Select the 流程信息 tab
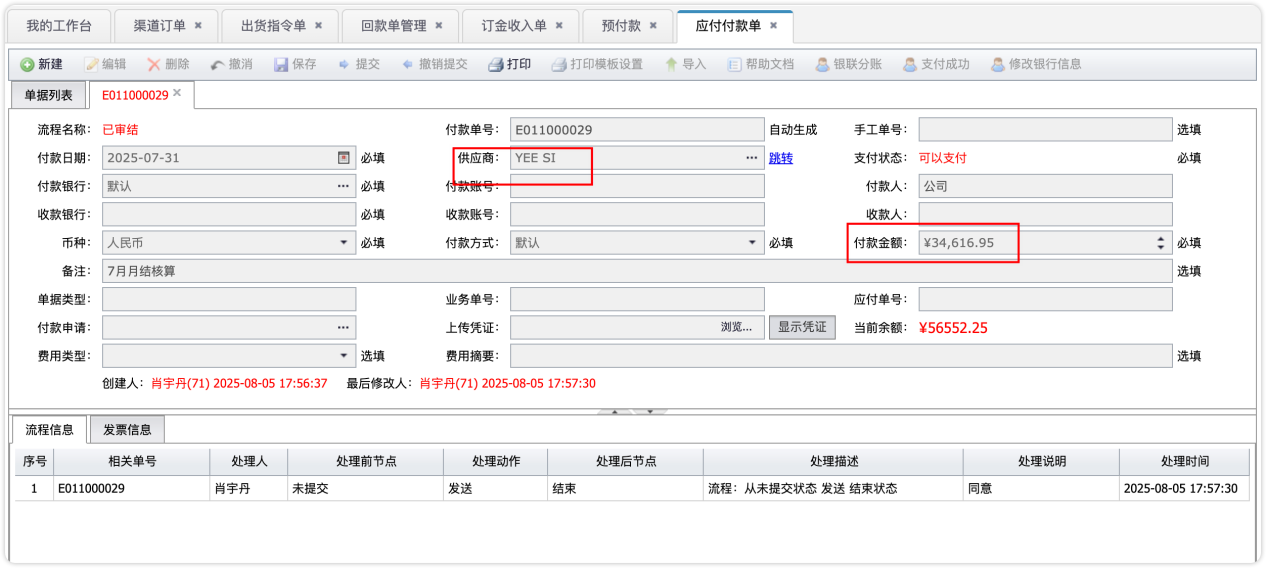 [49, 429]
